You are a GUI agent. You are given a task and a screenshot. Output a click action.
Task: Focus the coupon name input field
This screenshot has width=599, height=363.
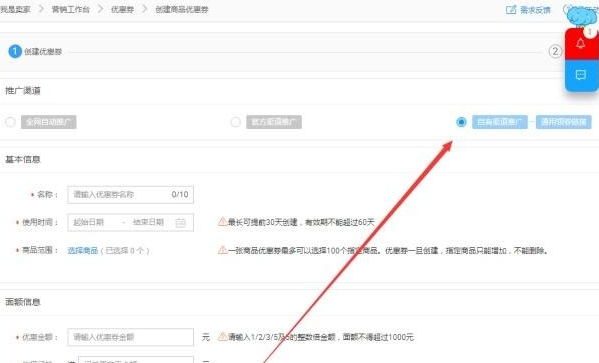(x=130, y=194)
